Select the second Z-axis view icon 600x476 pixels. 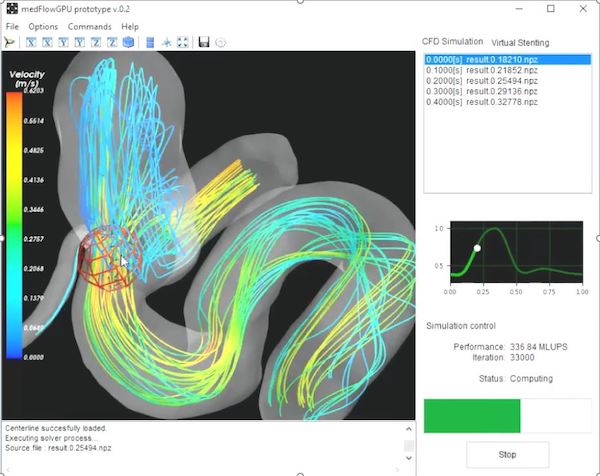point(112,42)
